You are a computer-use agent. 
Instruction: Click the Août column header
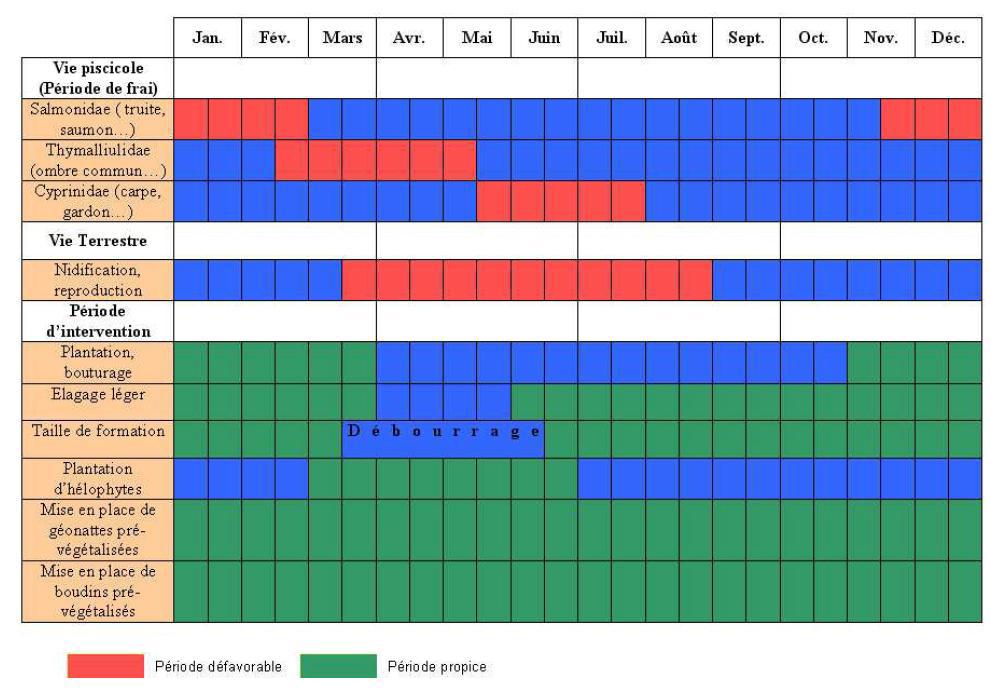(x=678, y=39)
